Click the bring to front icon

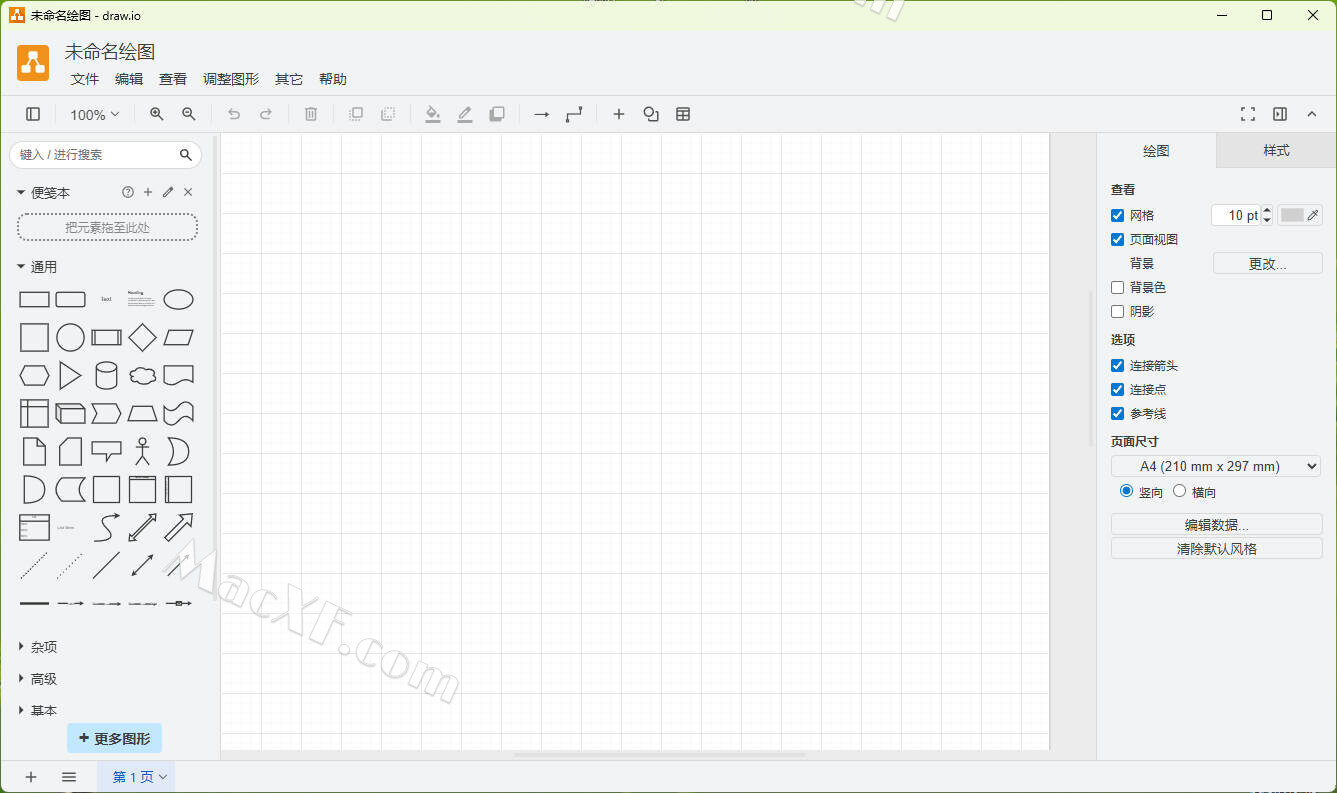coord(356,114)
